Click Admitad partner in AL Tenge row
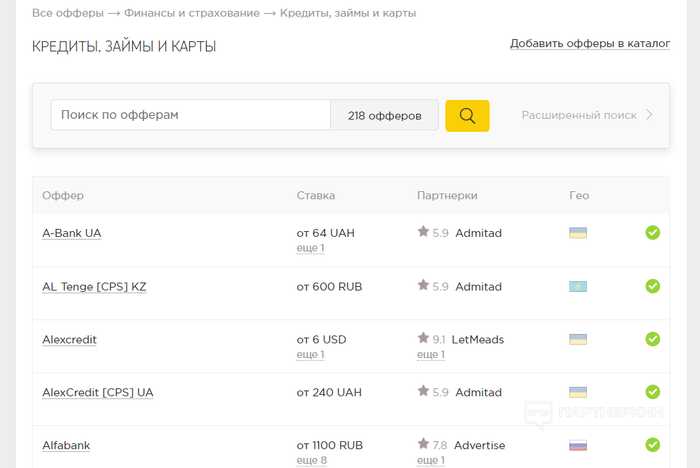The height and width of the screenshot is (468, 700). coord(479,287)
